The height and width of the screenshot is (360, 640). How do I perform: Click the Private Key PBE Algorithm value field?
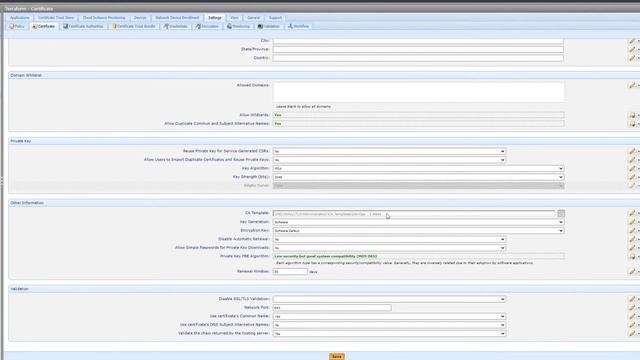pyautogui.click(x=419, y=256)
